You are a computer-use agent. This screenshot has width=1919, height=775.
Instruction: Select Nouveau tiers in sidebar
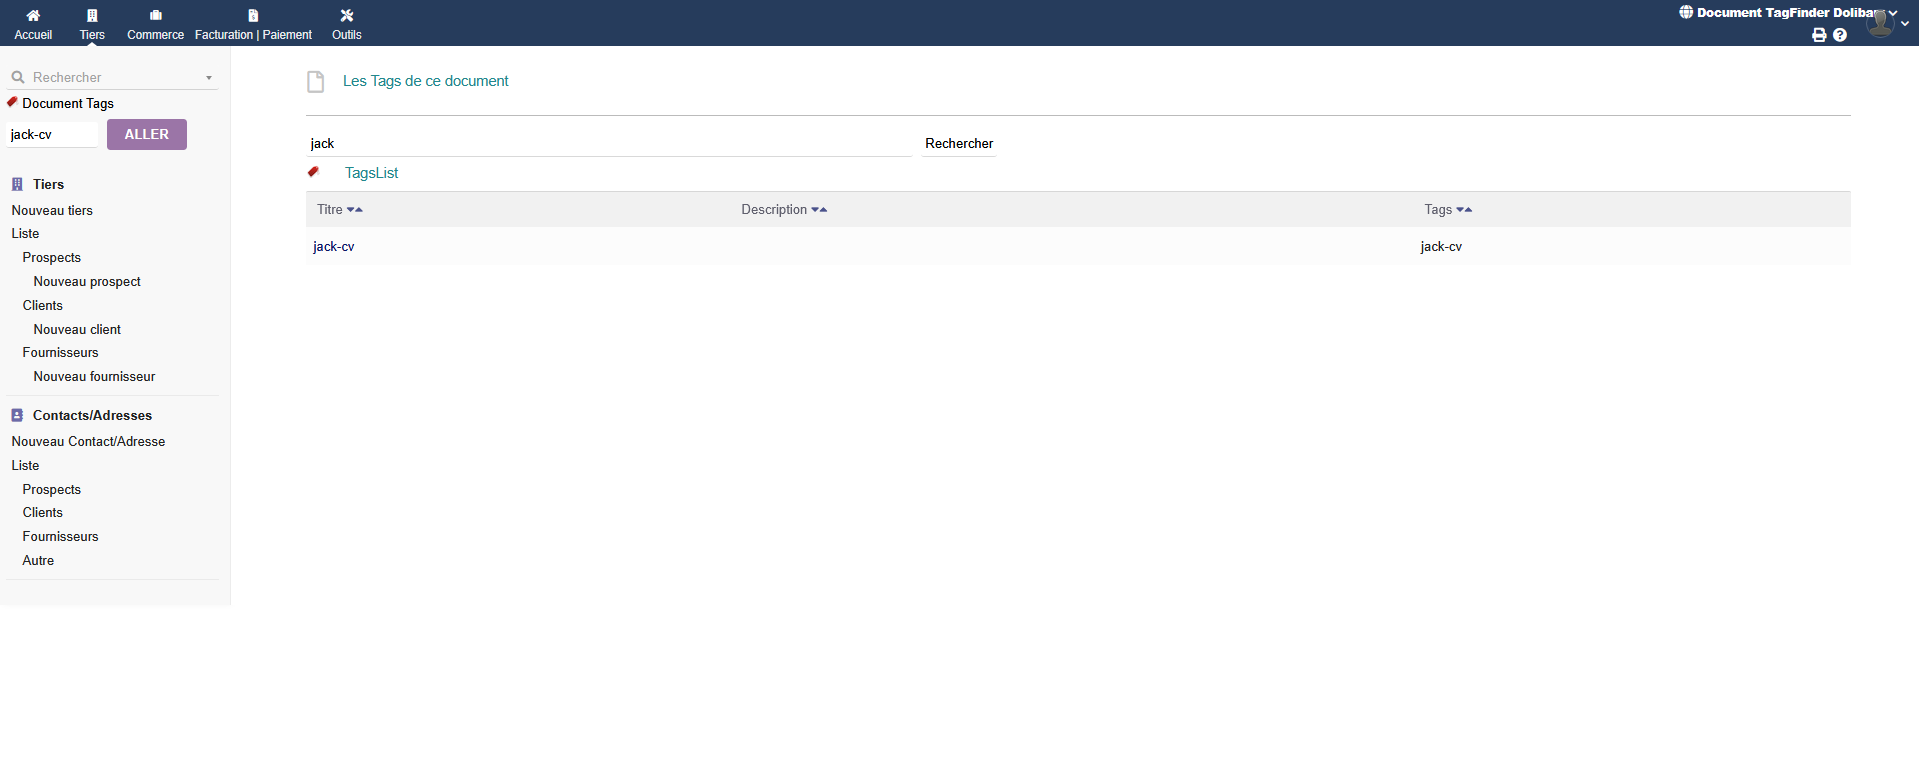(x=52, y=211)
